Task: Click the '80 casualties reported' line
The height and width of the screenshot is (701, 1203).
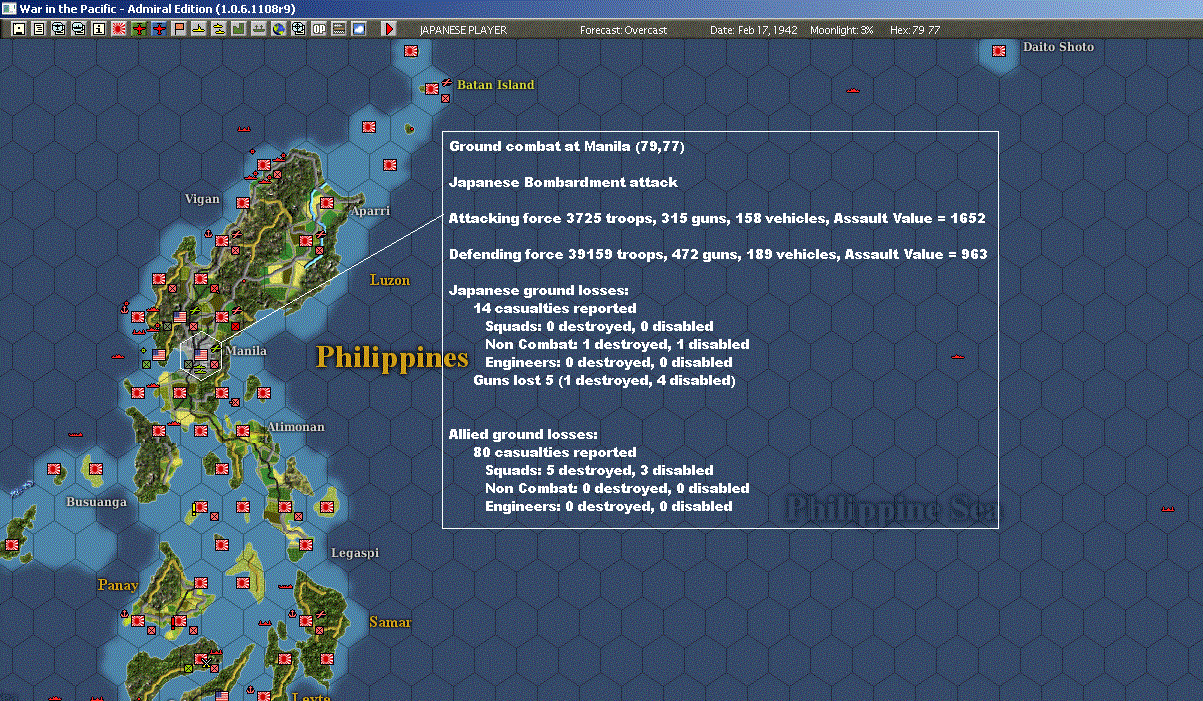Action: (x=554, y=452)
